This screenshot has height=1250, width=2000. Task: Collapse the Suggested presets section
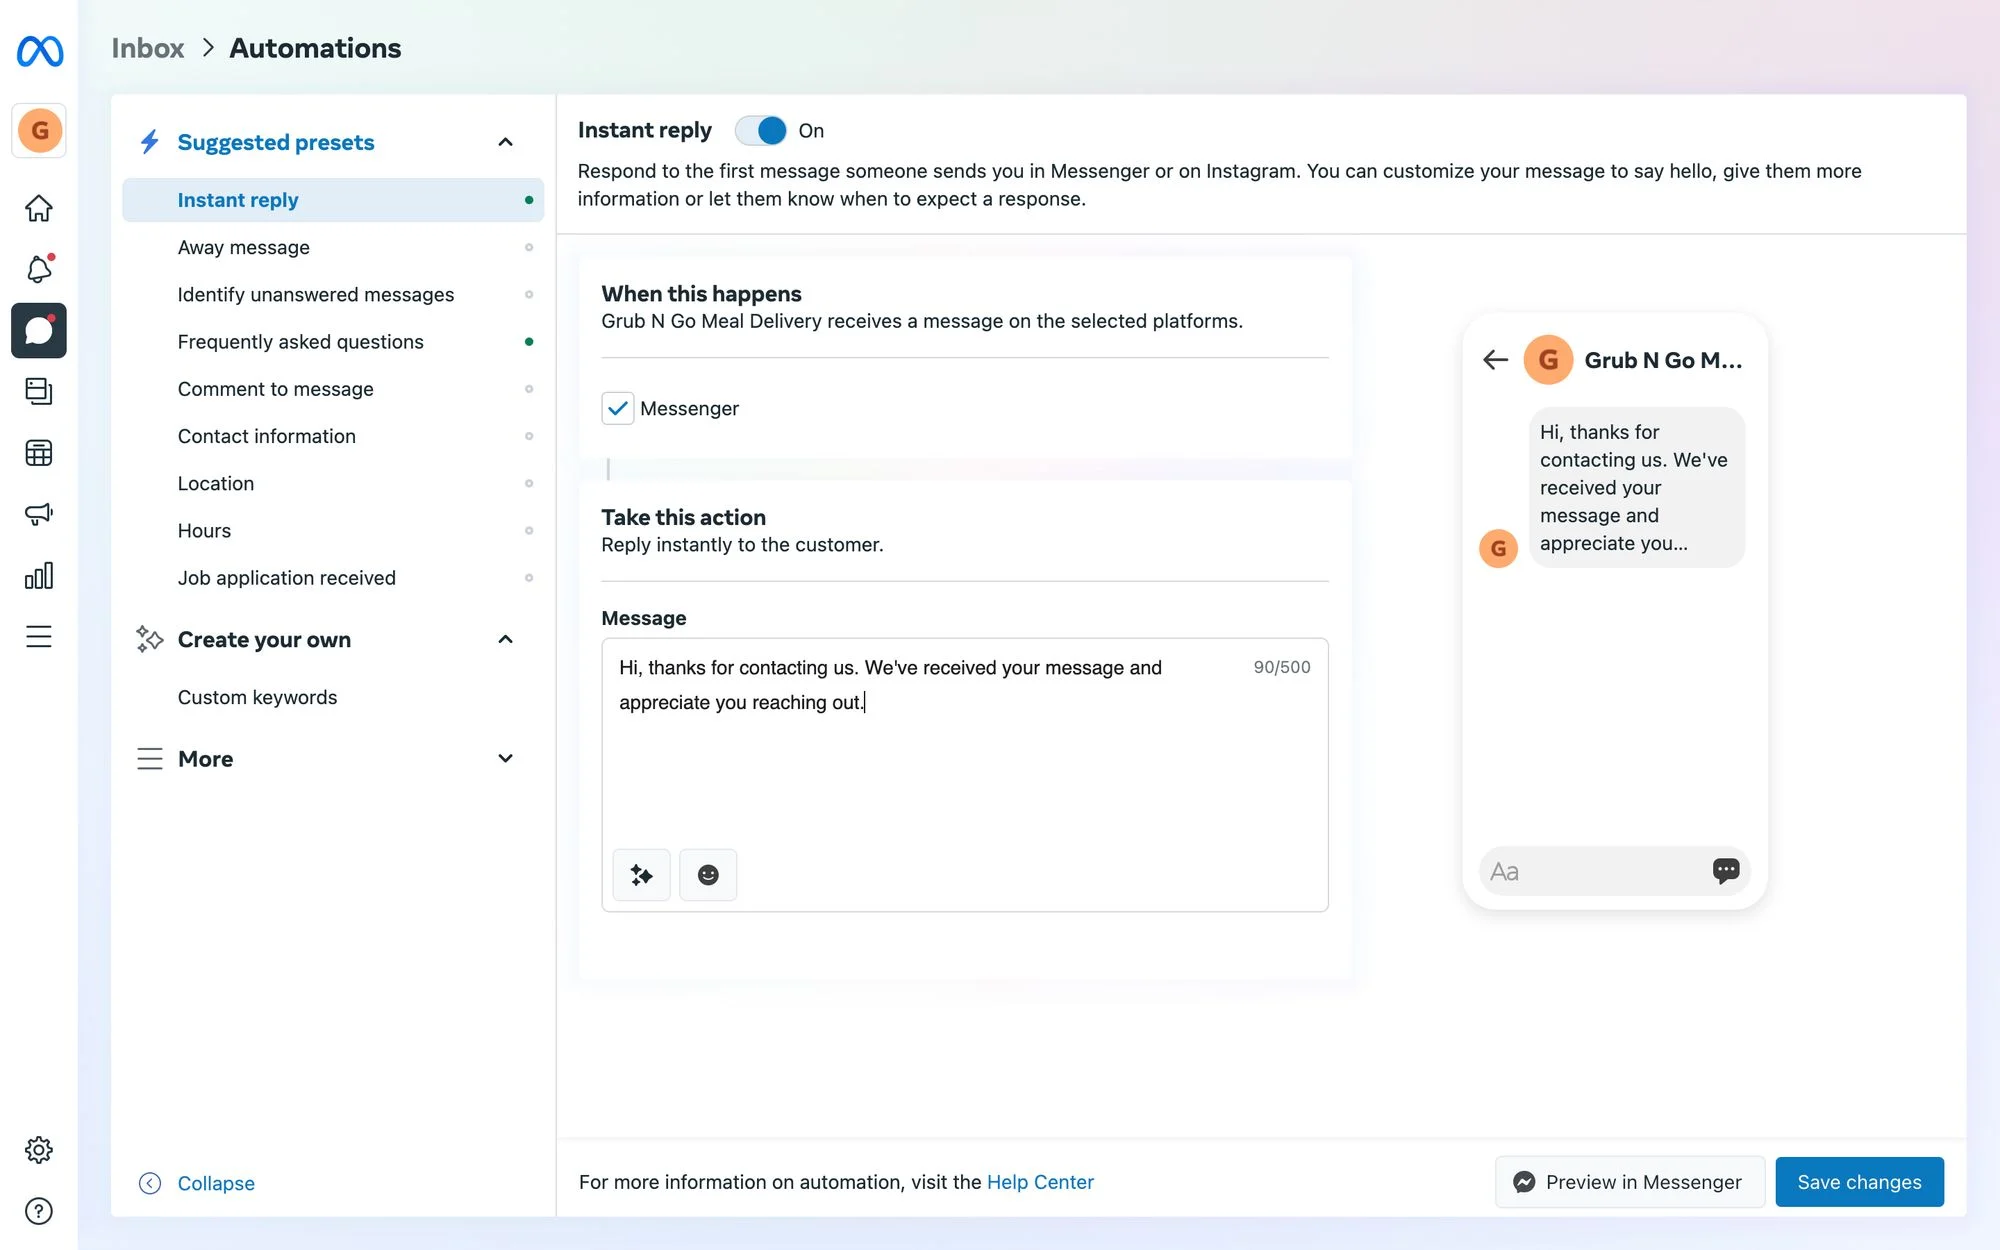(x=506, y=141)
